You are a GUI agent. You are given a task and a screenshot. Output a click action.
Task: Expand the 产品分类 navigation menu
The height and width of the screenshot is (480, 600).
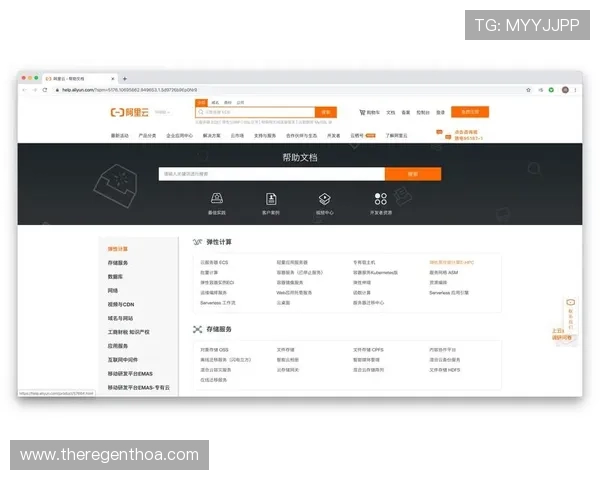[x=147, y=135]
